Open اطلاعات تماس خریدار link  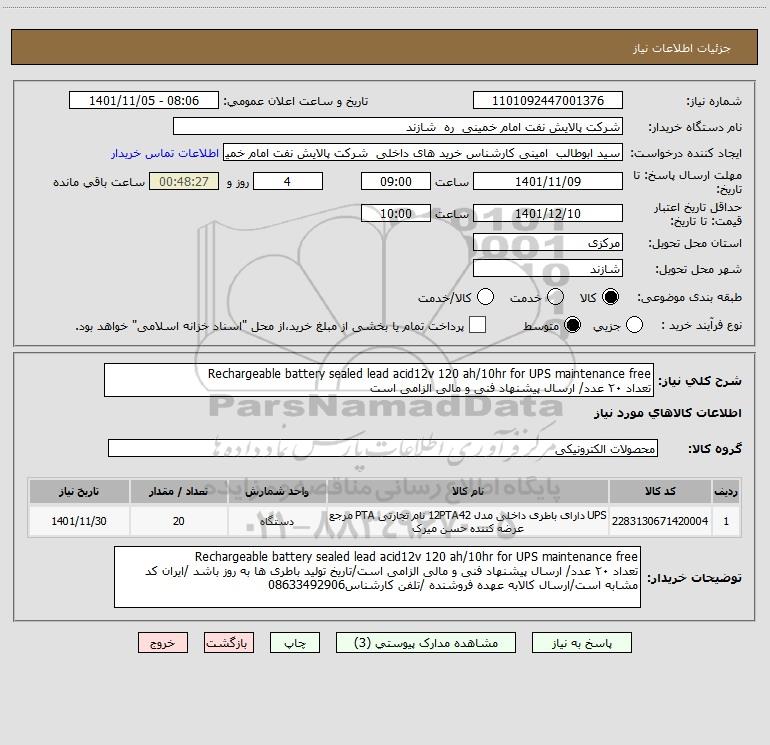pos(165,153)
